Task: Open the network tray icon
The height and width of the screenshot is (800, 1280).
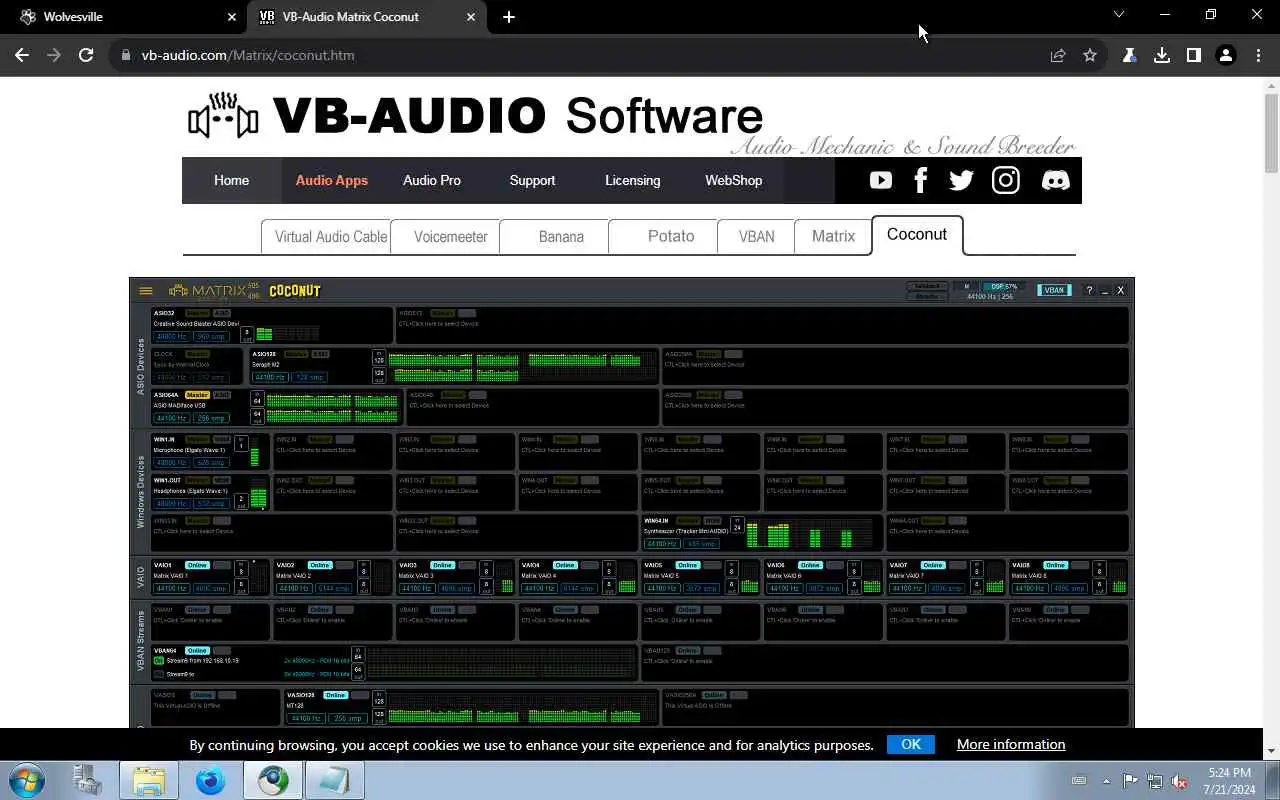Action: tap(1155, 781)
